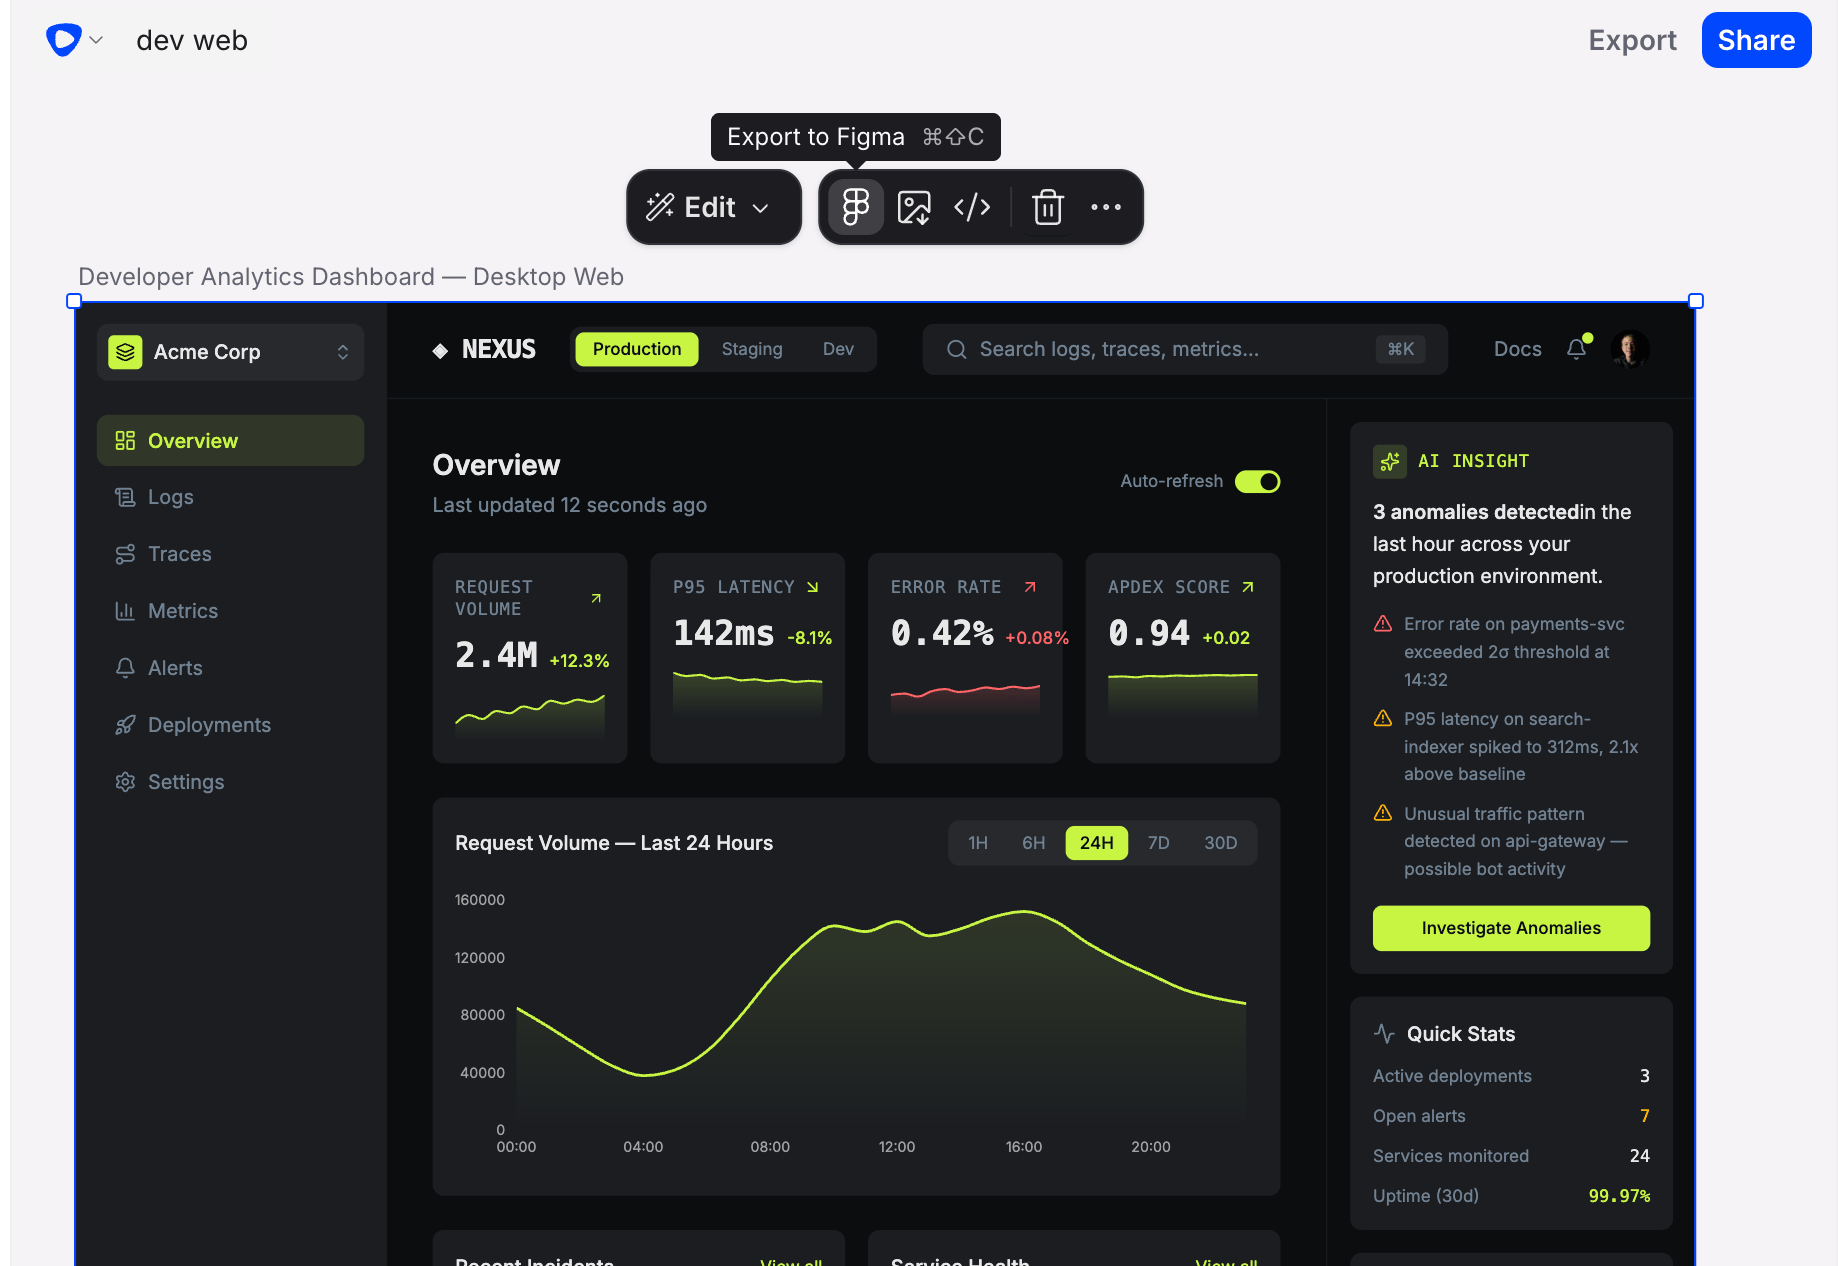This screenshot has height=1266, width=1838.
Task: Click the Metrics bar-chart icon
Action: click(x=125, y=611)
